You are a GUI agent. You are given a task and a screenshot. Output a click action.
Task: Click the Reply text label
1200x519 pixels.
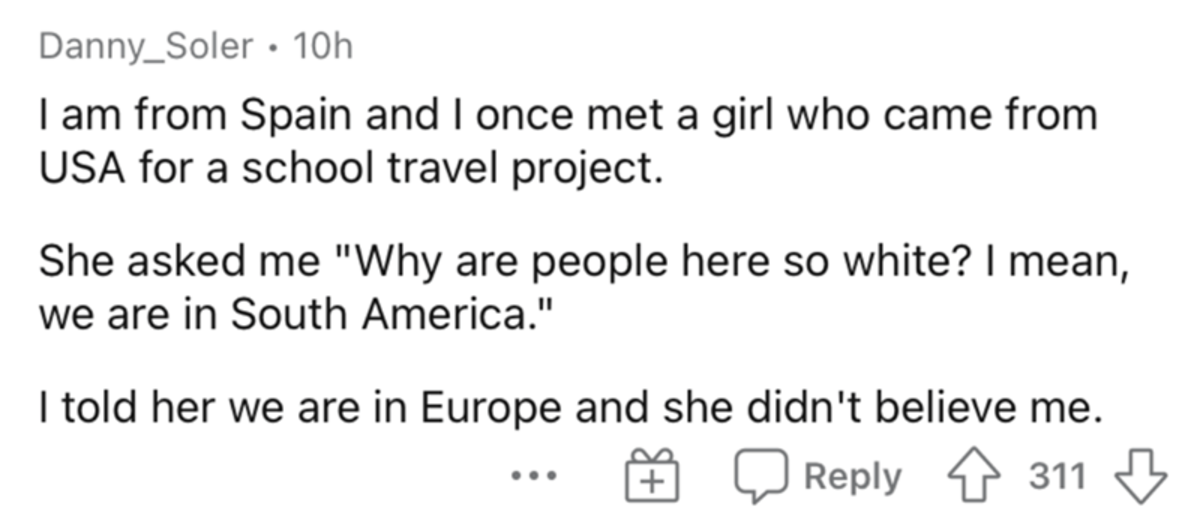[853, 477]
